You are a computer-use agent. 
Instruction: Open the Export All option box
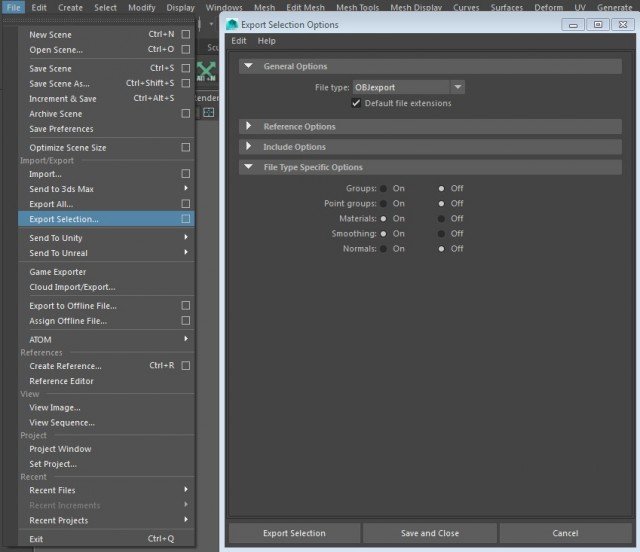click(185, 204)
